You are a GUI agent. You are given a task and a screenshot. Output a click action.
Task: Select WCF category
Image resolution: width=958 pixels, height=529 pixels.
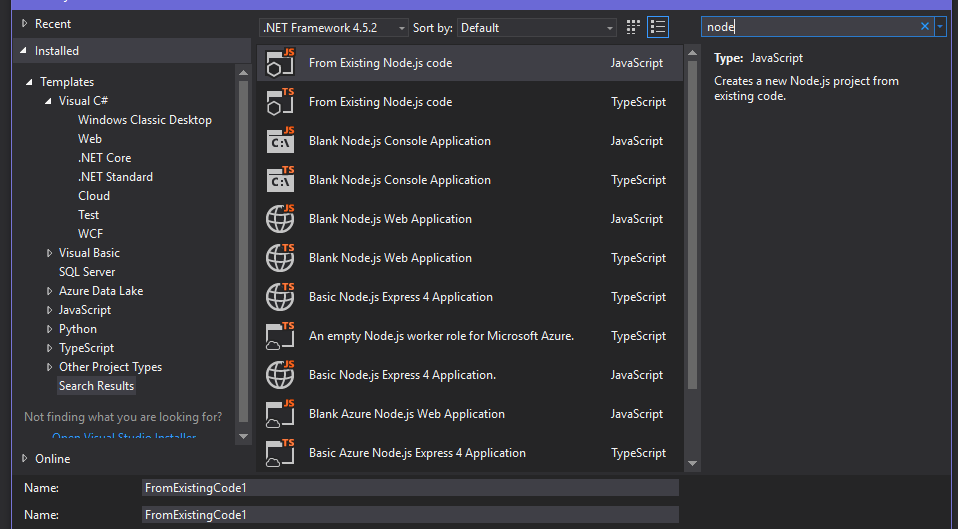(x=90, y=233)
